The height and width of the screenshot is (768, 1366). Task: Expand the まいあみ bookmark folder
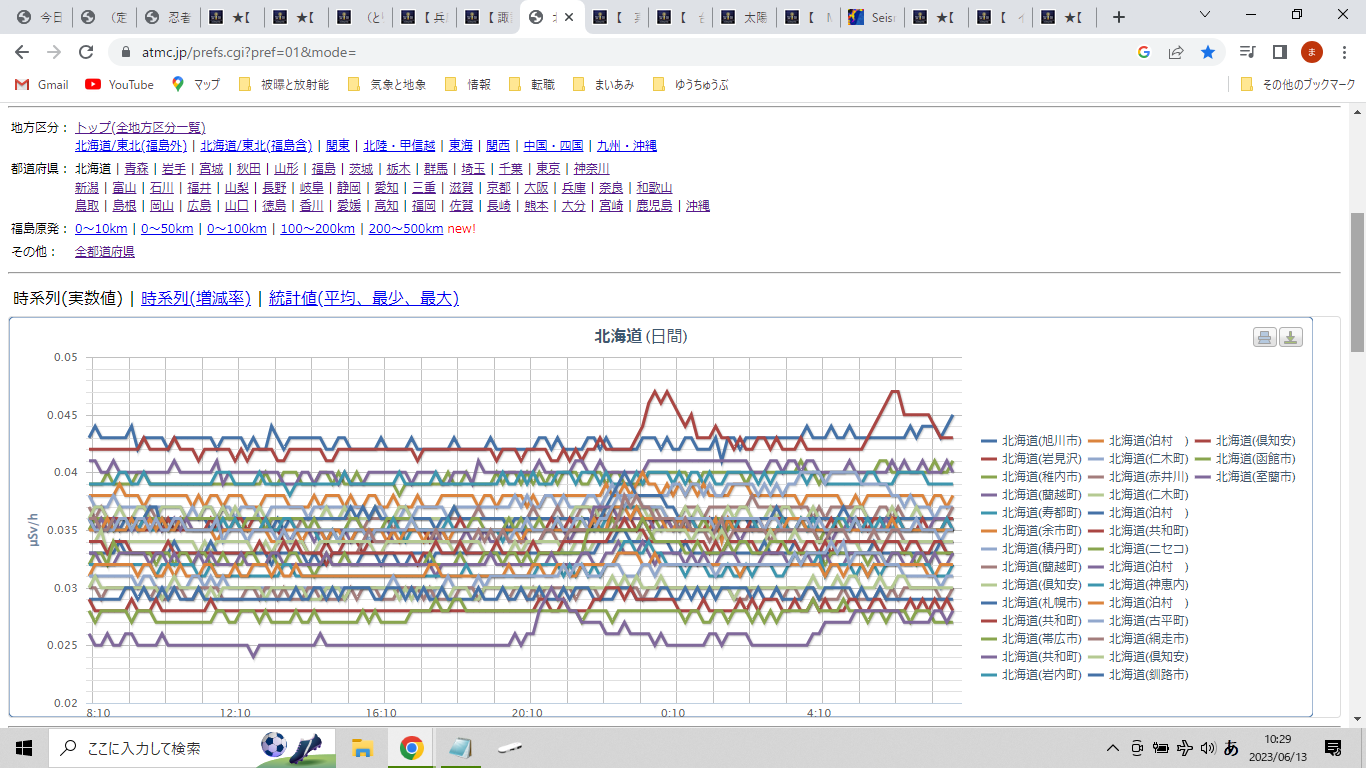pyautogui.click(x=603, y=85)
